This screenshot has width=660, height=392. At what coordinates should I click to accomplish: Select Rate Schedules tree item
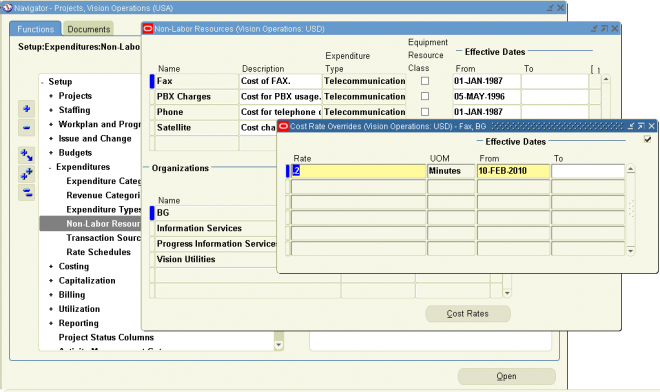(98, 252)
